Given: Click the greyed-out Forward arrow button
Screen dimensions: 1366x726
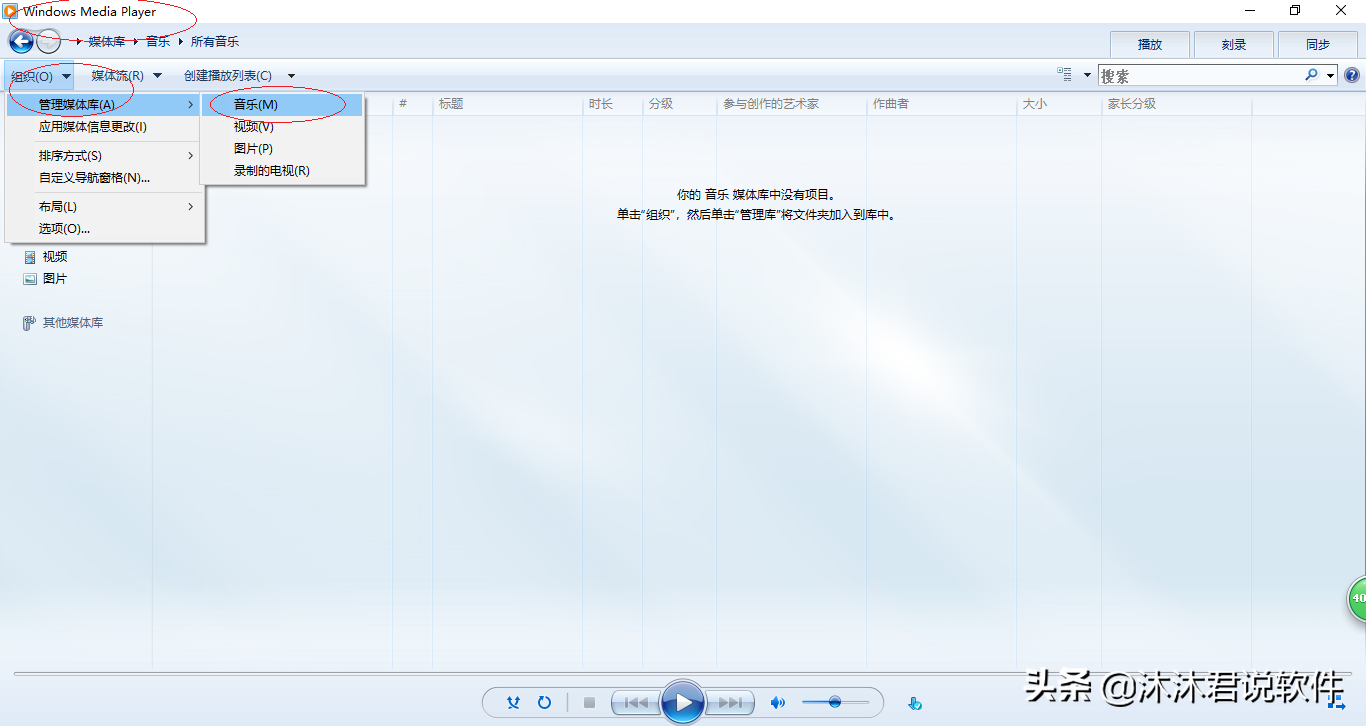Looking at the screenshot, I should [x=48, y=42].
